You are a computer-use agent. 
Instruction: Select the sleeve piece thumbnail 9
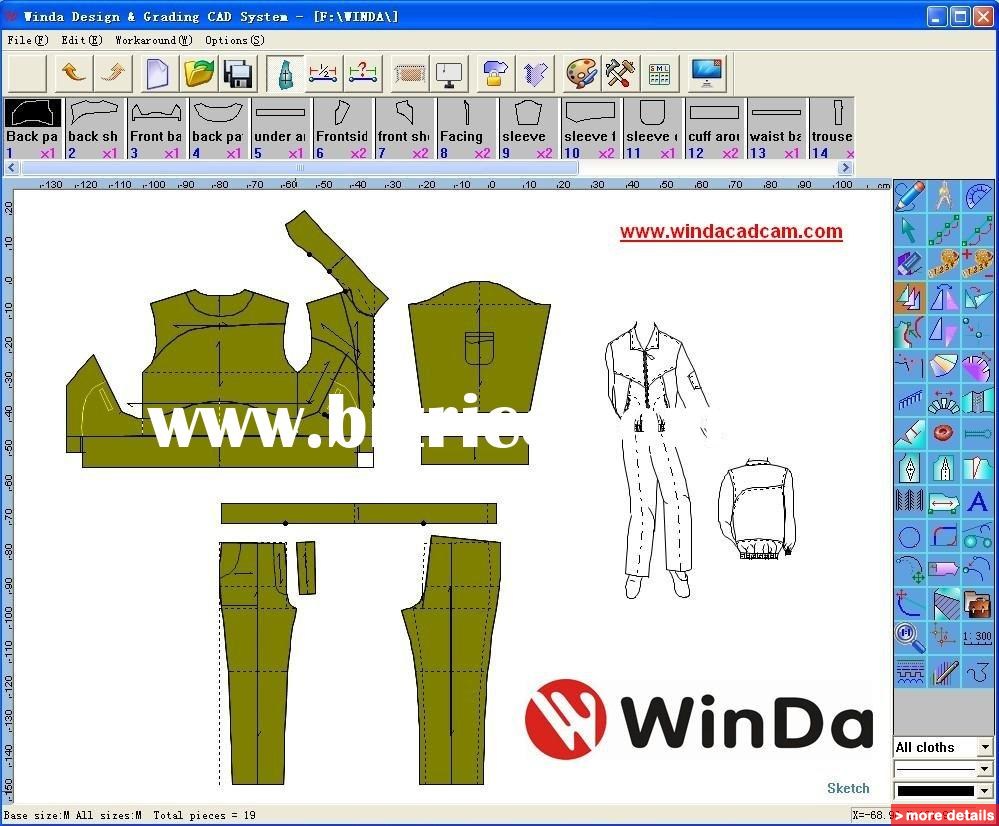pos(528,128)
